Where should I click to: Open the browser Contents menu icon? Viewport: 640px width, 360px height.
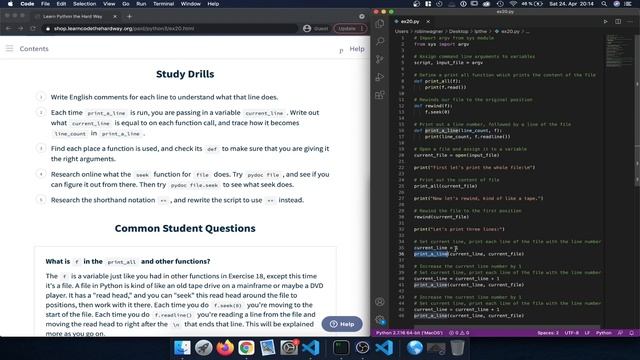[x=9, y=49]
